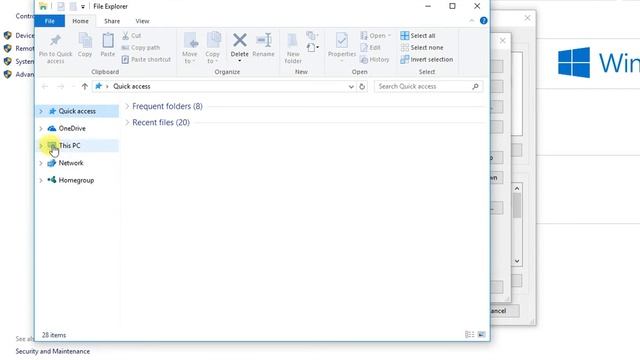Click Select none
The width and height of the screenshot is (640, 360).
[x=422, y=47]
